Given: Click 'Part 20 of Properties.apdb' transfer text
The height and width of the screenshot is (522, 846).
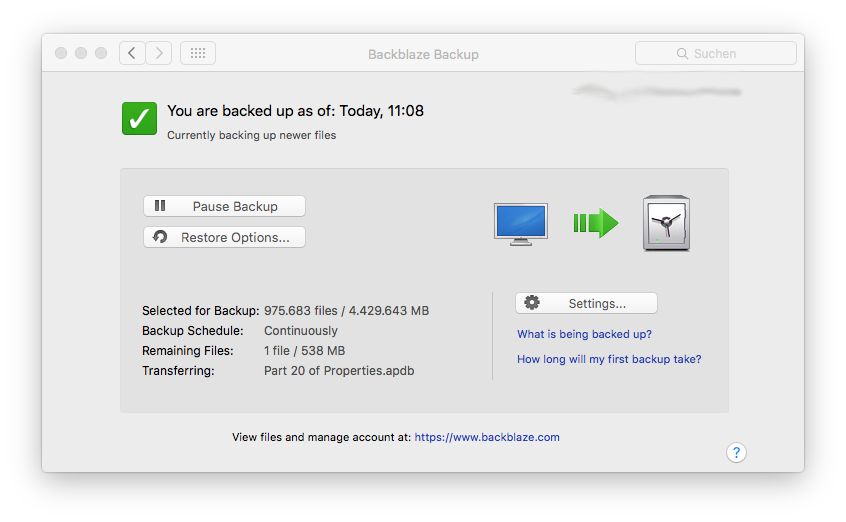Looking at the screenshot, I should (x=339, y=371).
